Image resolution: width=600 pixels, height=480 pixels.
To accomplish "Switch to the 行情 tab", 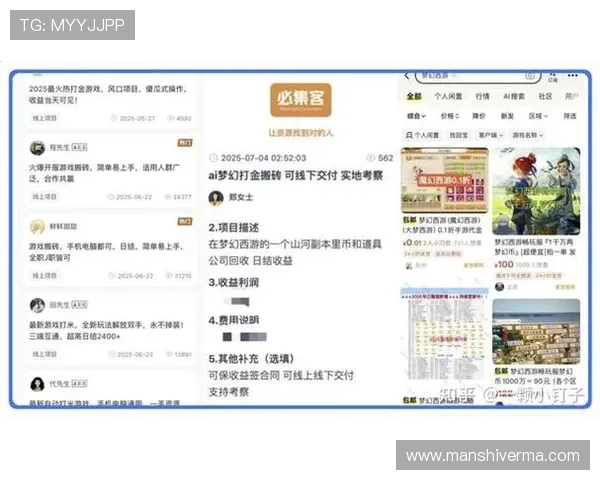I will 483,96.
